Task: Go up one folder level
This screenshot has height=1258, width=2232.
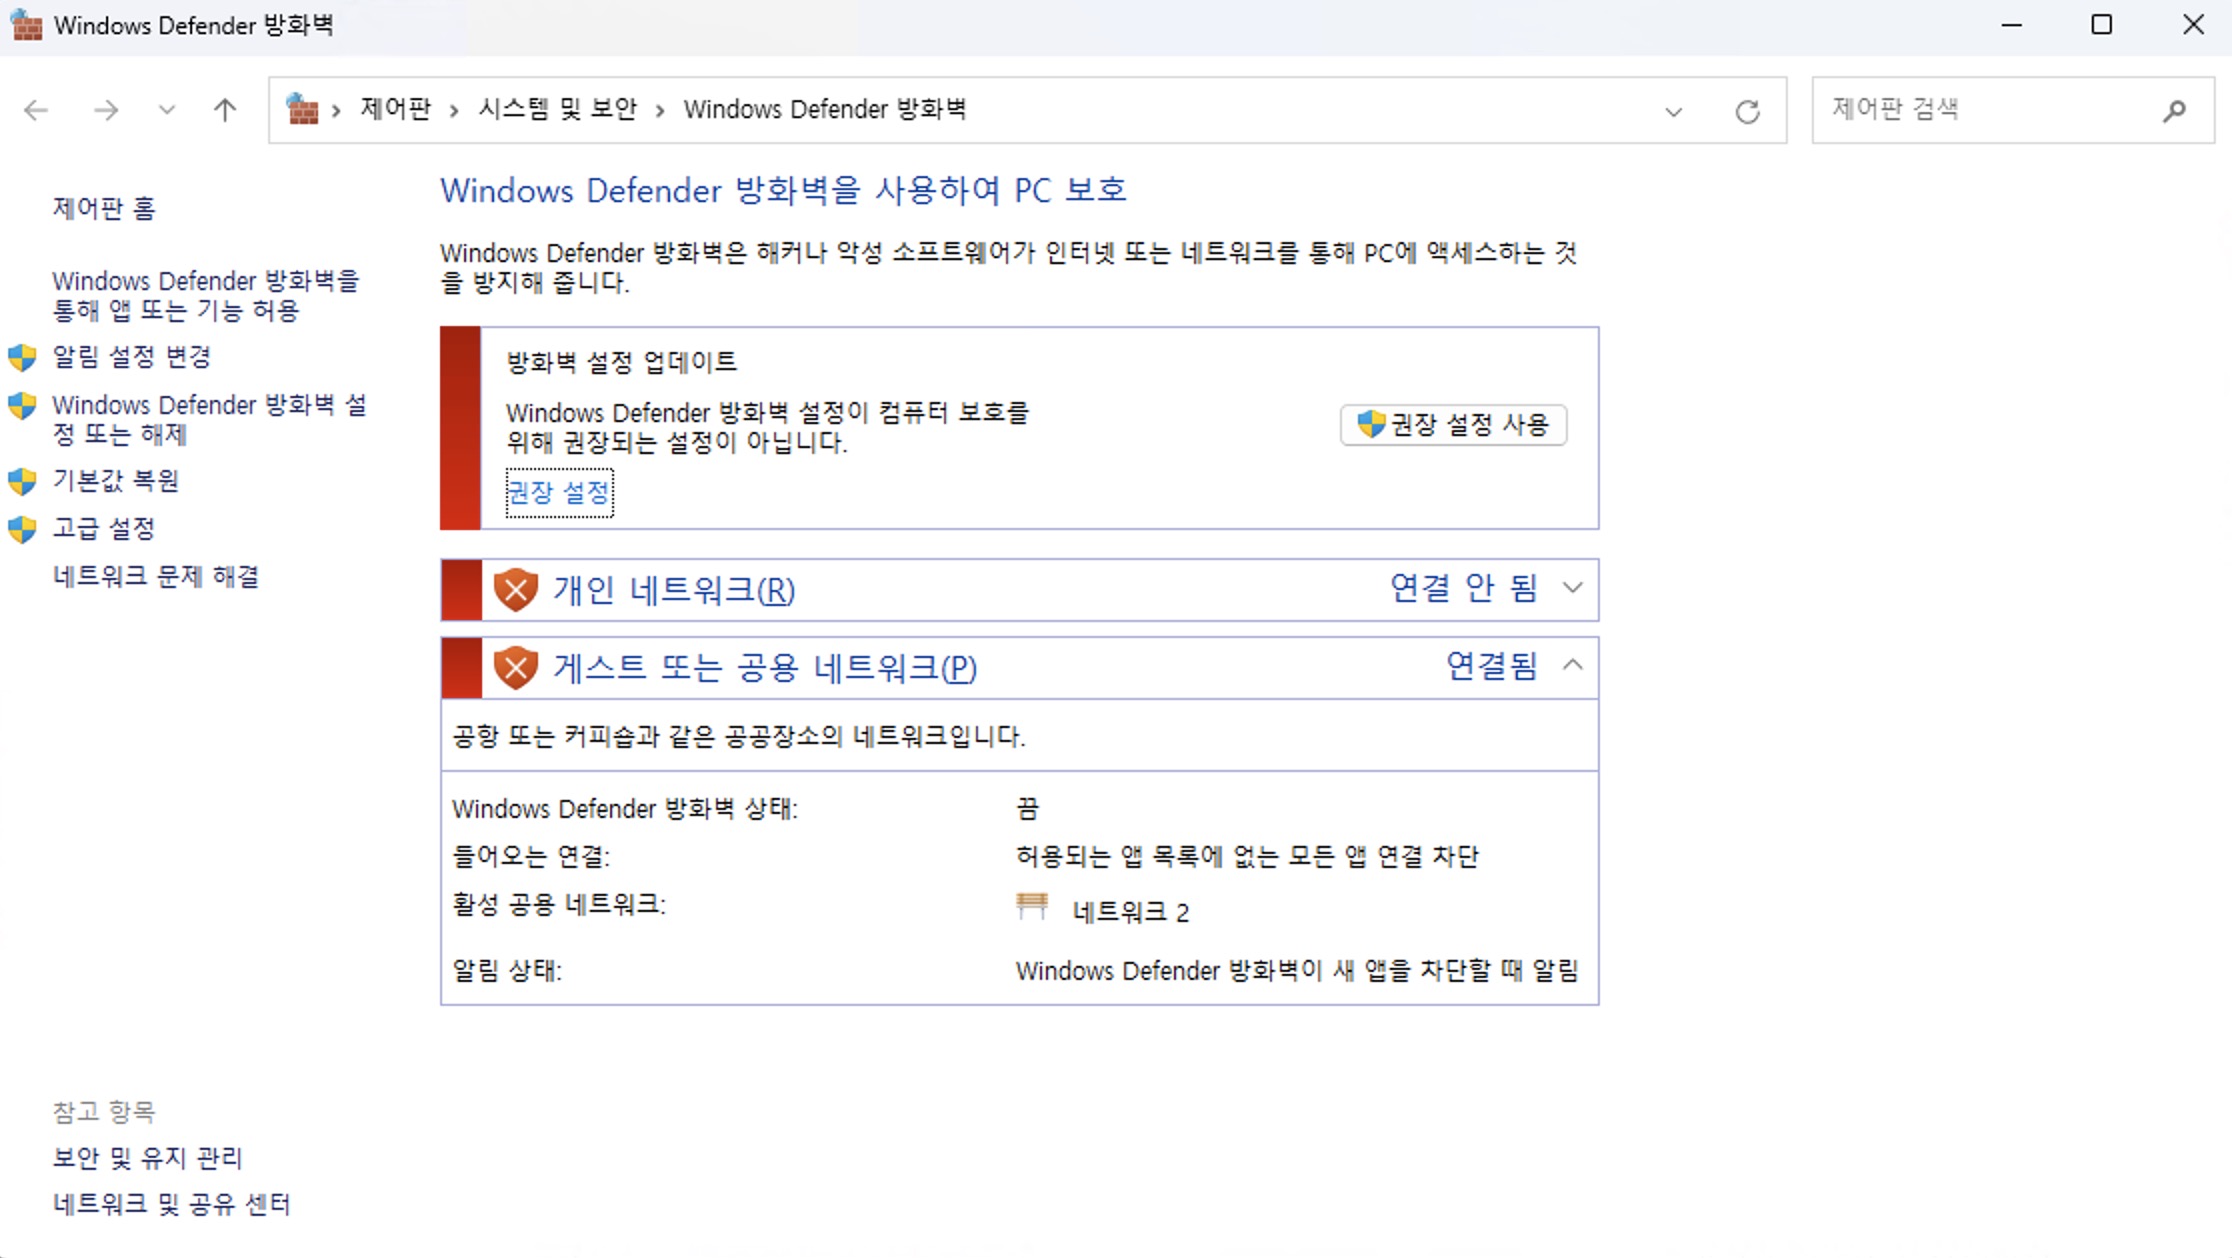Action: pos(225,110)
